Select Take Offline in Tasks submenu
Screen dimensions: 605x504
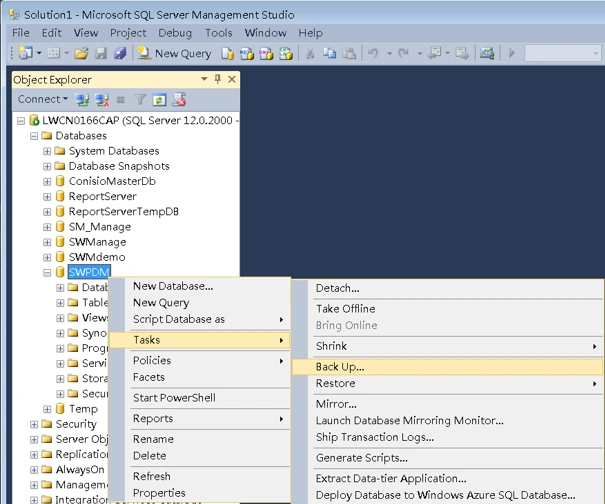pos(447,309)
